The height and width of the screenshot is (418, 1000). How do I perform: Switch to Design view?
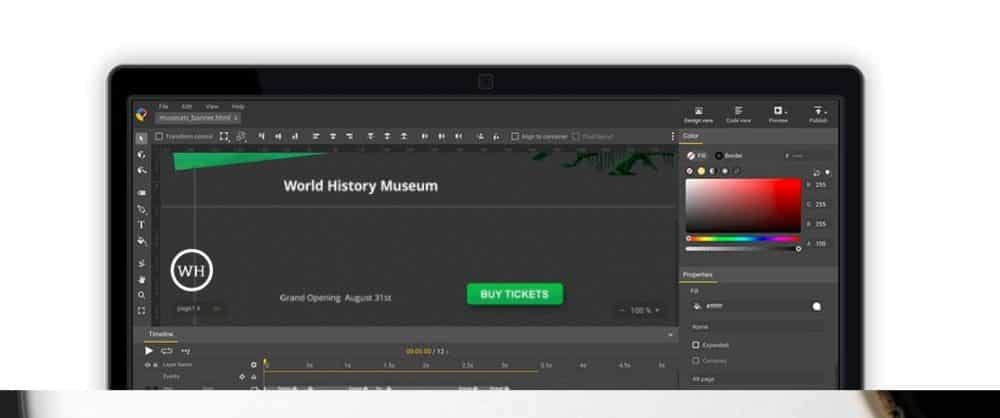coord(698,114)
